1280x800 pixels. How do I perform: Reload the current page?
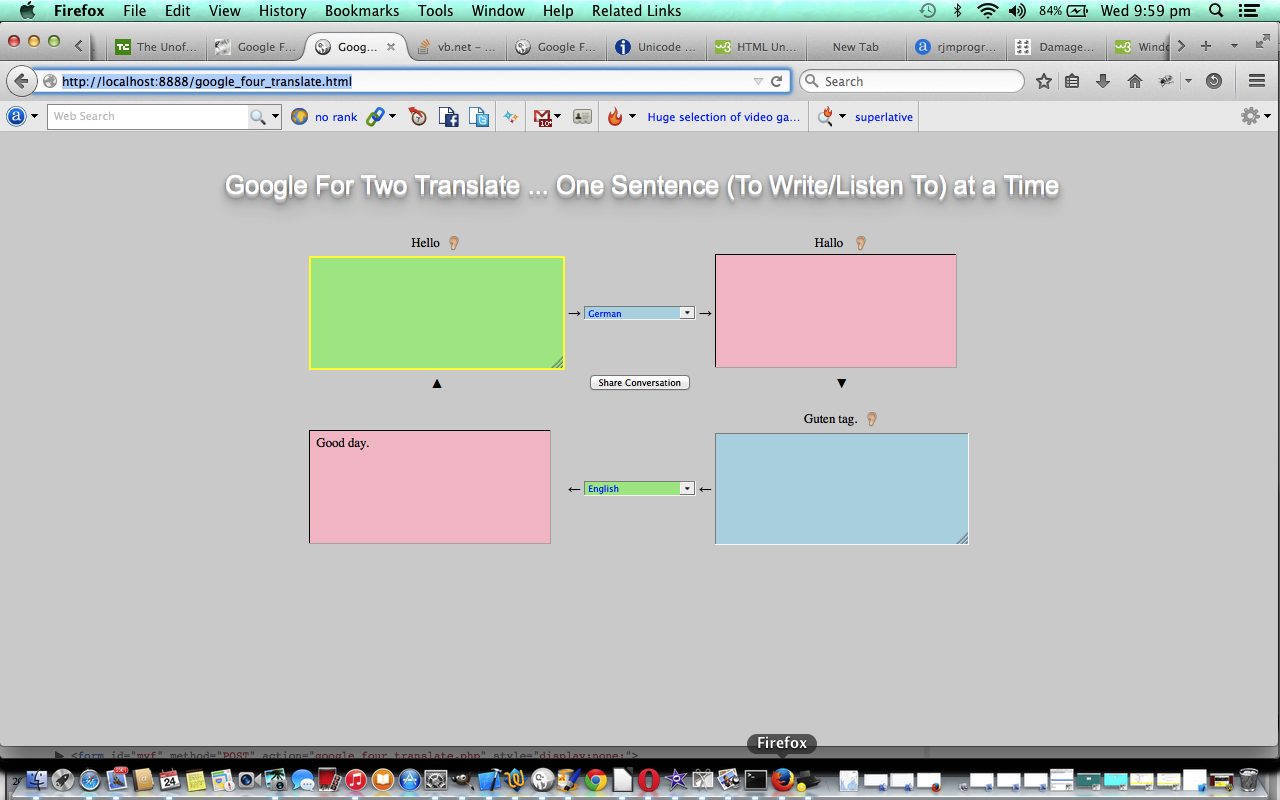tap(776, 81)
